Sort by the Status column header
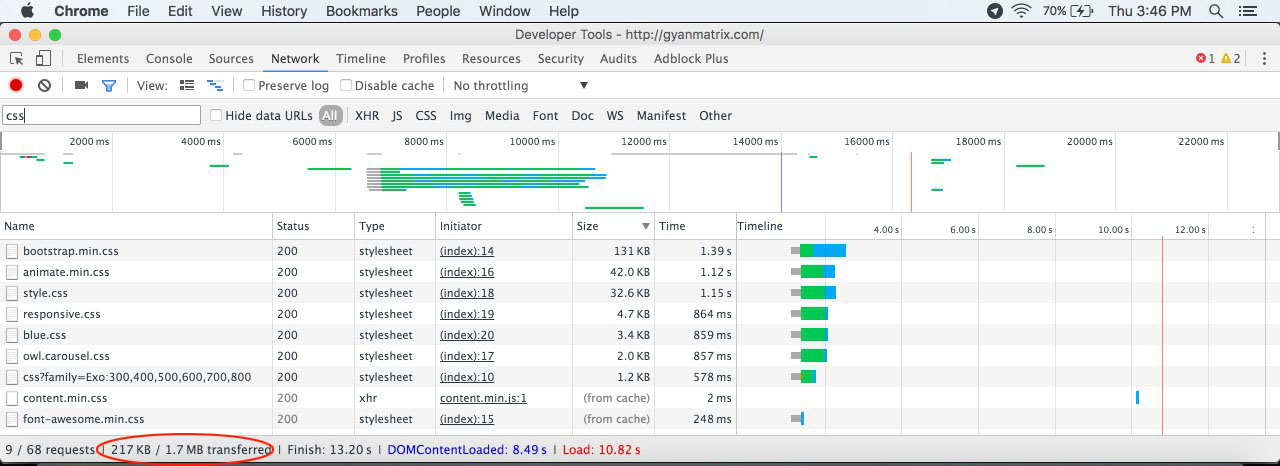The image size is (1280, 466). coord(313,226)
